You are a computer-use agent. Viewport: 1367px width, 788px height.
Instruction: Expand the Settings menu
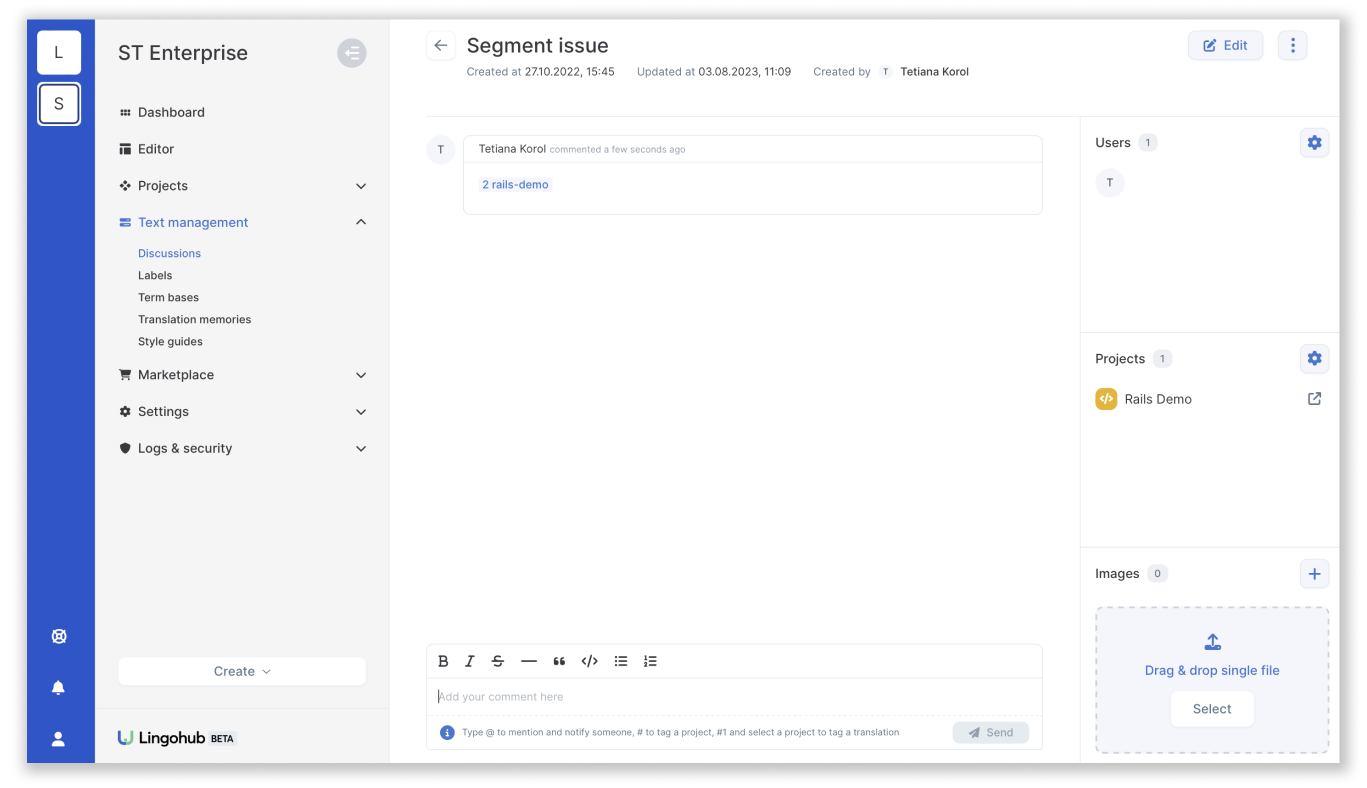point(361,412)
